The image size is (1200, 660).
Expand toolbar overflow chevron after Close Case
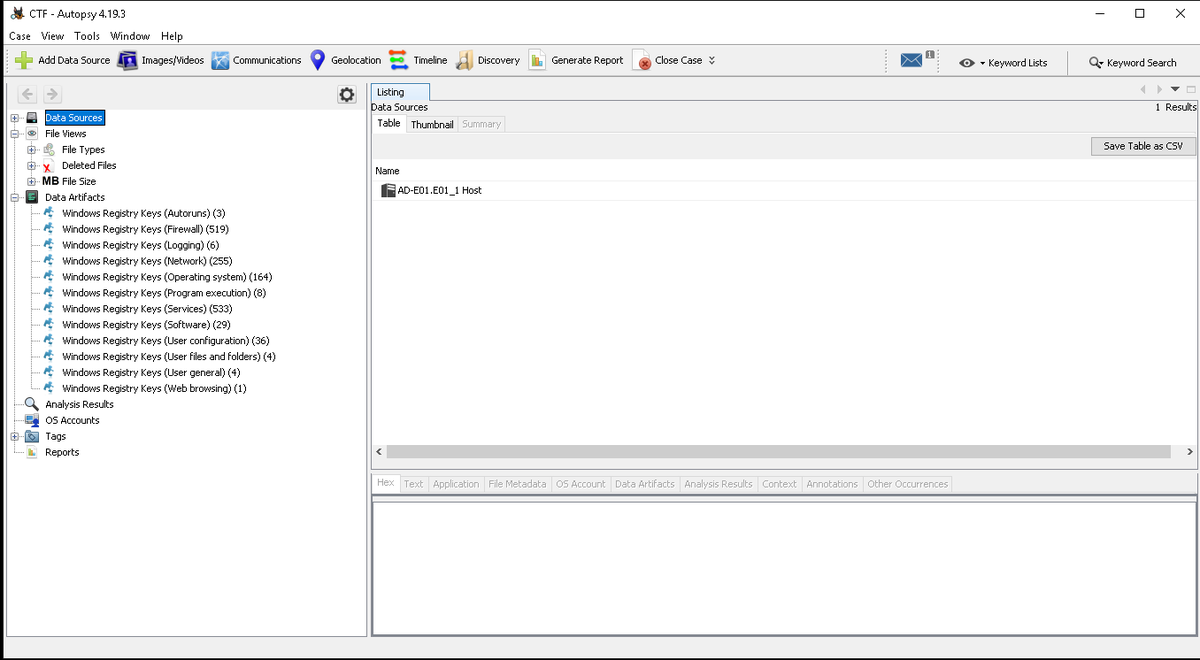(x=712, y=60)
